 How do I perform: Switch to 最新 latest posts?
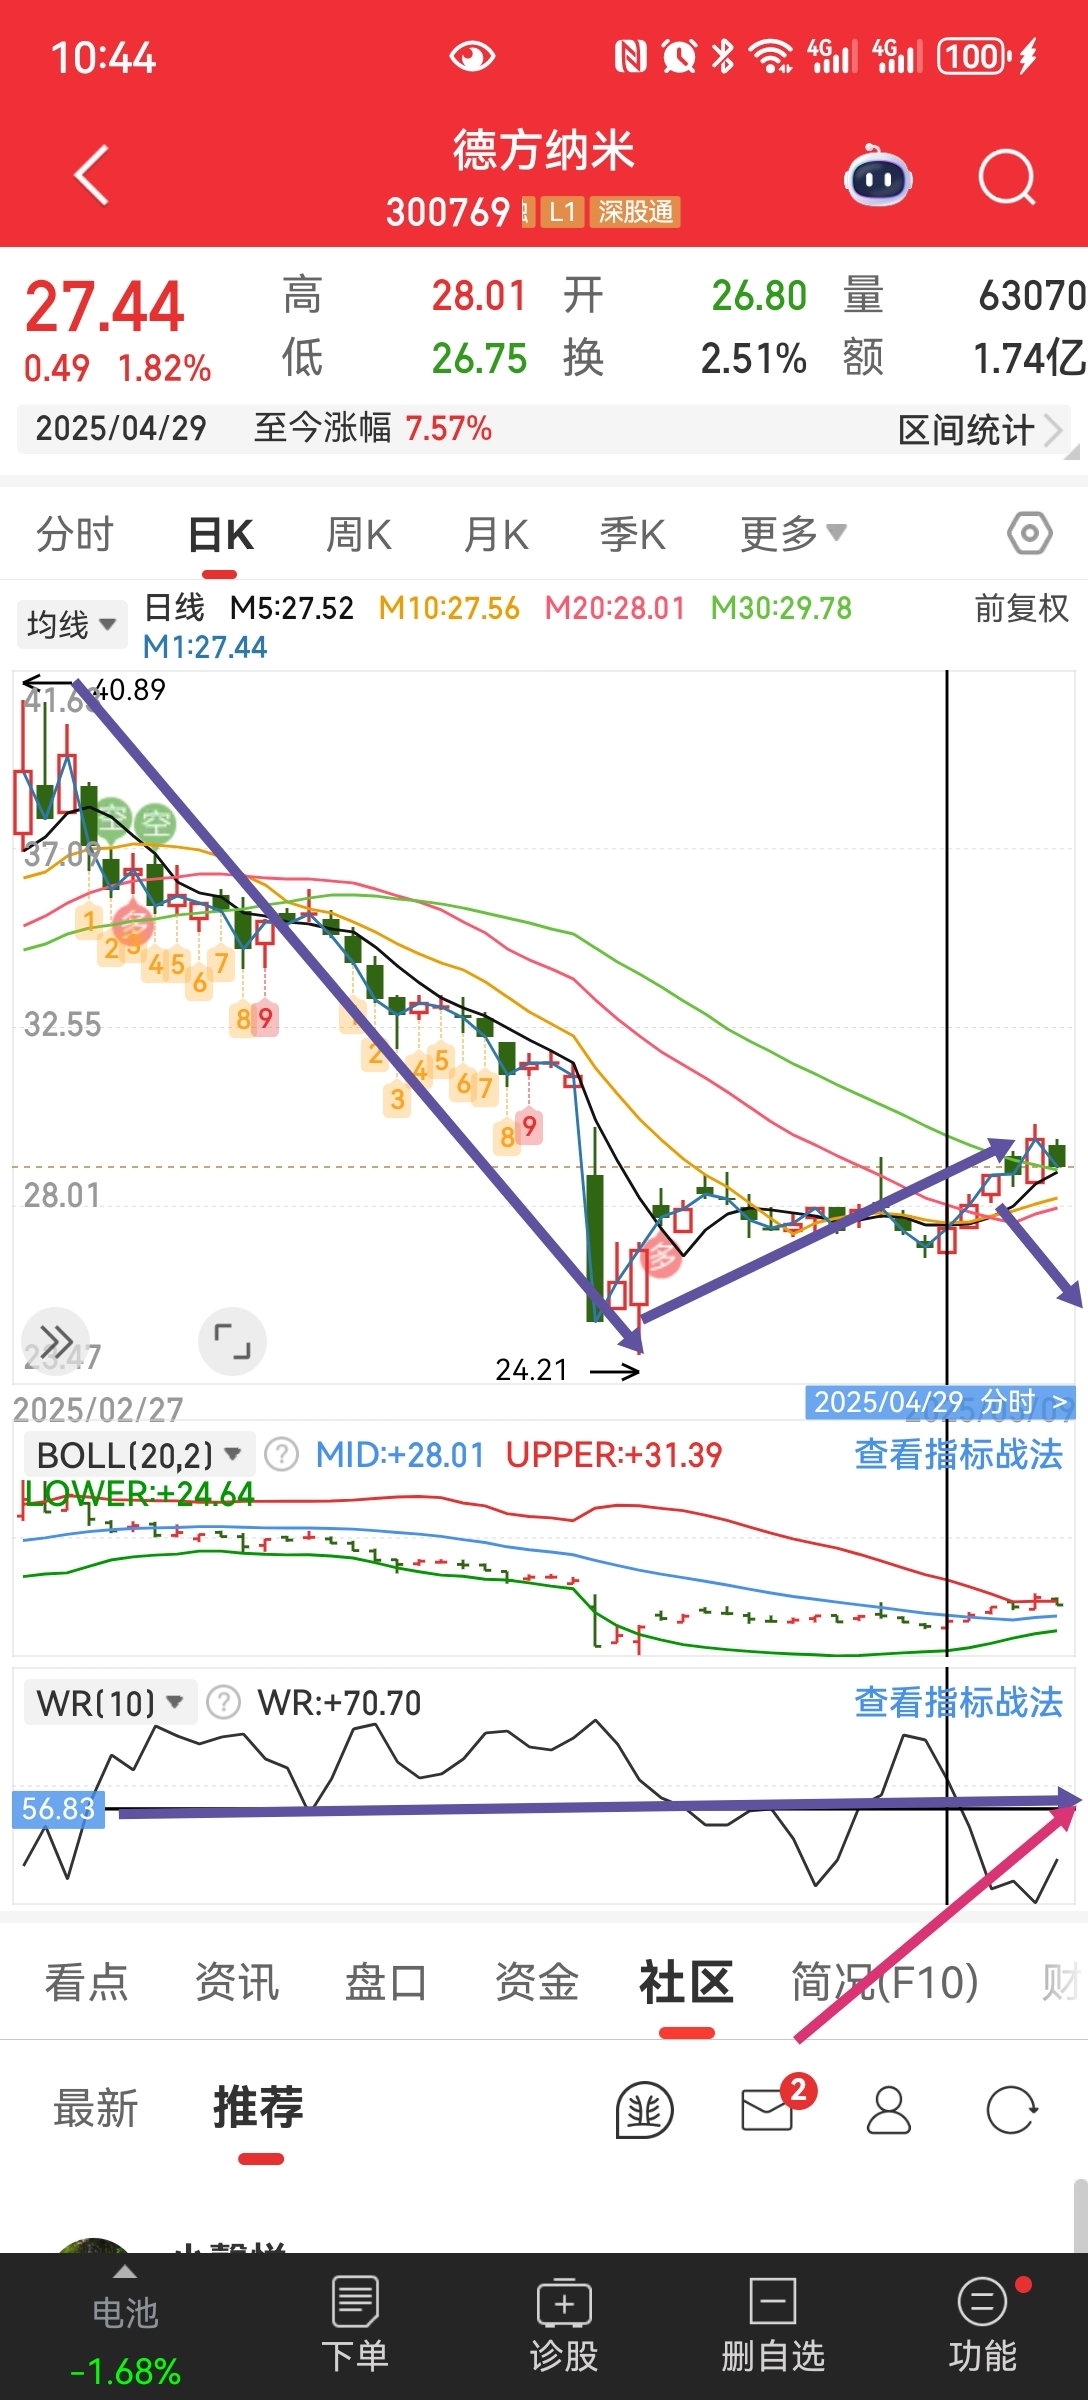click(x=95, y=2109)
